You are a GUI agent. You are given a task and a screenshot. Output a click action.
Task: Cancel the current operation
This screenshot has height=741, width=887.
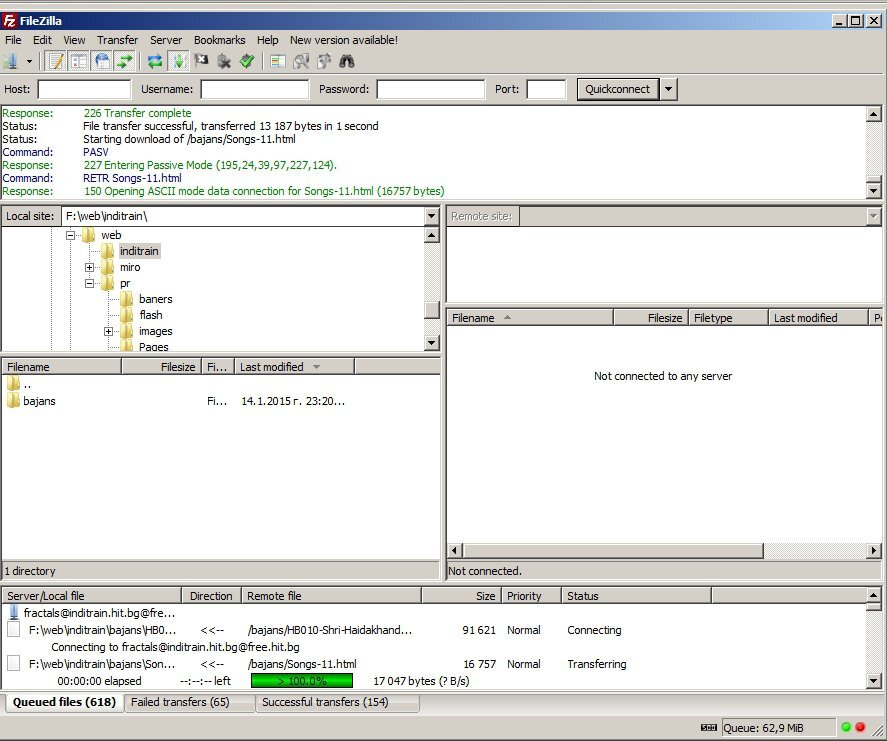pos(201,61)
